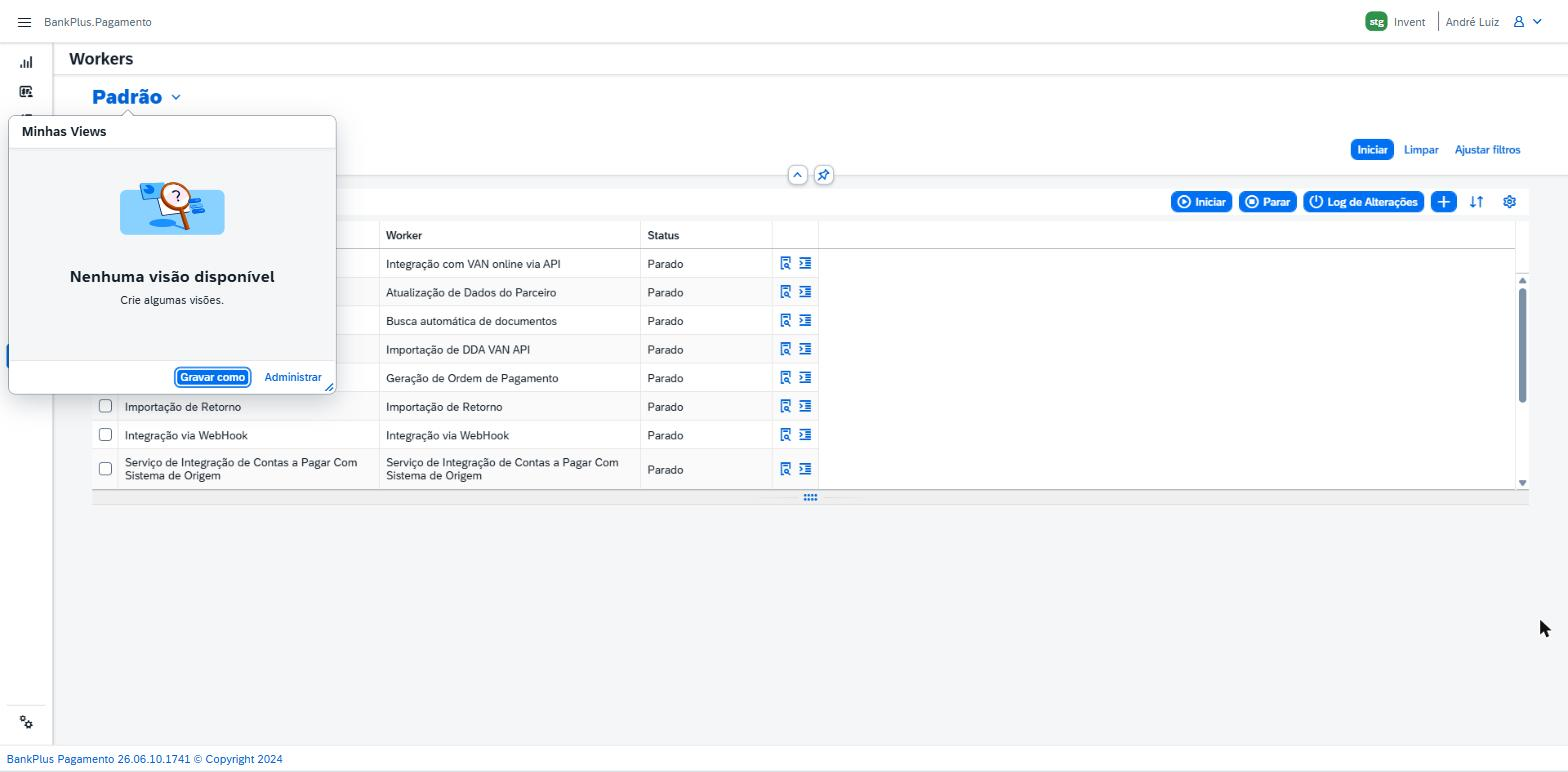Open details icon for Importação de Retorno row
The width and height of the screenshot is (1568, 772).
786,406
